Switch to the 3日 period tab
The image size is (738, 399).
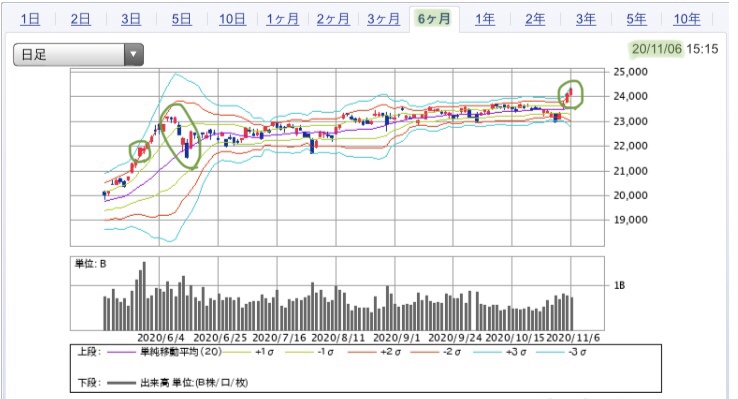(x=131, y=19)
